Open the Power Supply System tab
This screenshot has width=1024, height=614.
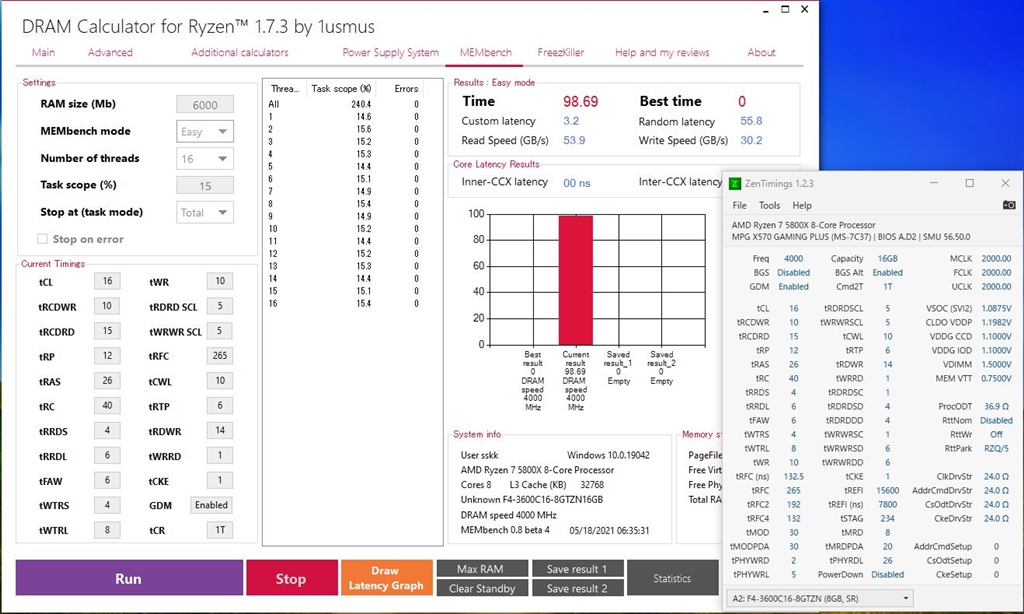[391, 52]
